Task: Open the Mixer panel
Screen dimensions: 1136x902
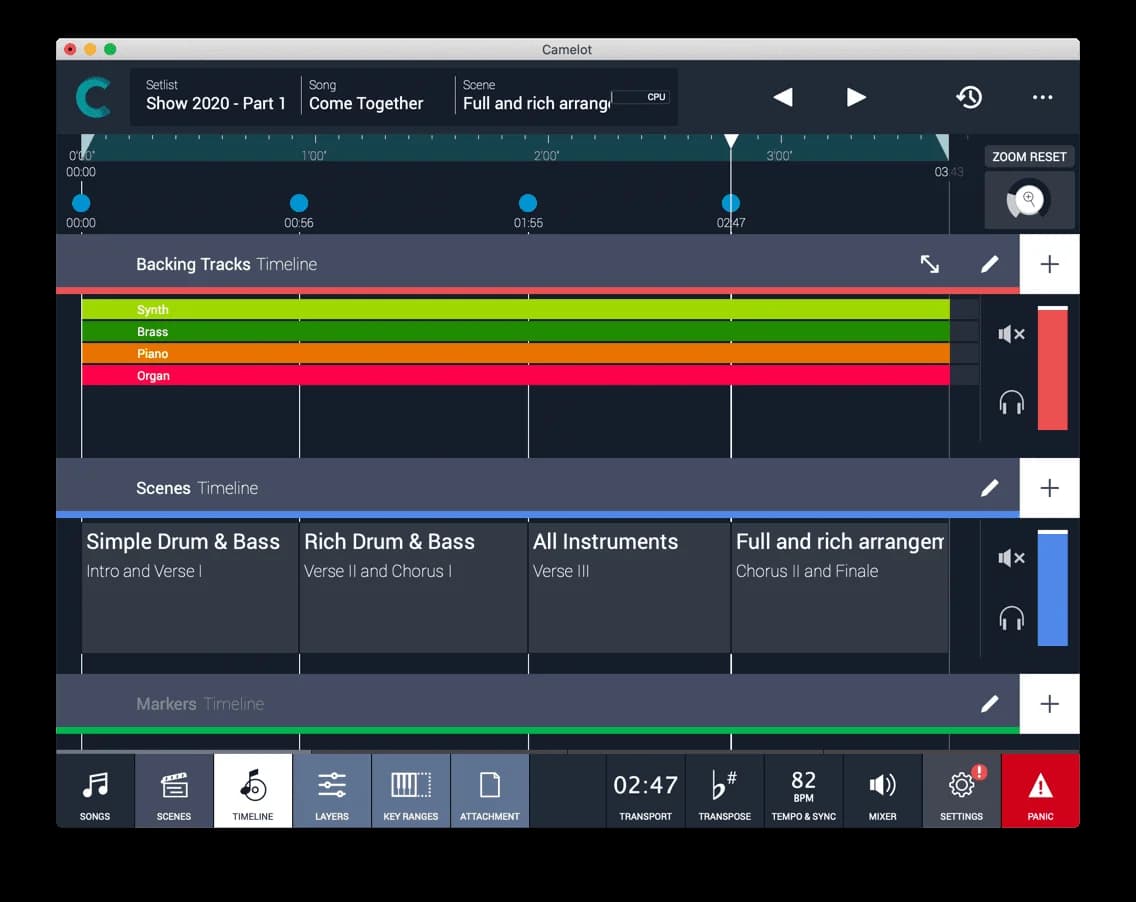Action: pyautogui.click(x=881, y=790)
